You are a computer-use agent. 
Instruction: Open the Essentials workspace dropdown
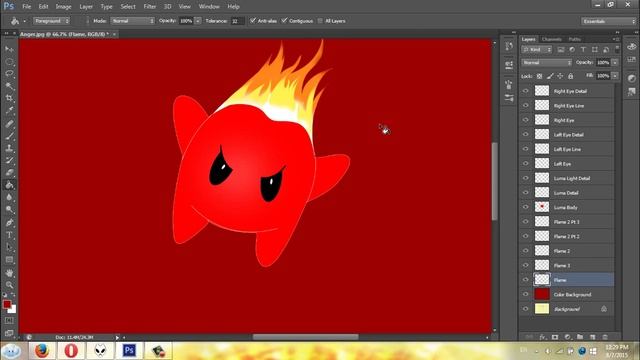609,21
